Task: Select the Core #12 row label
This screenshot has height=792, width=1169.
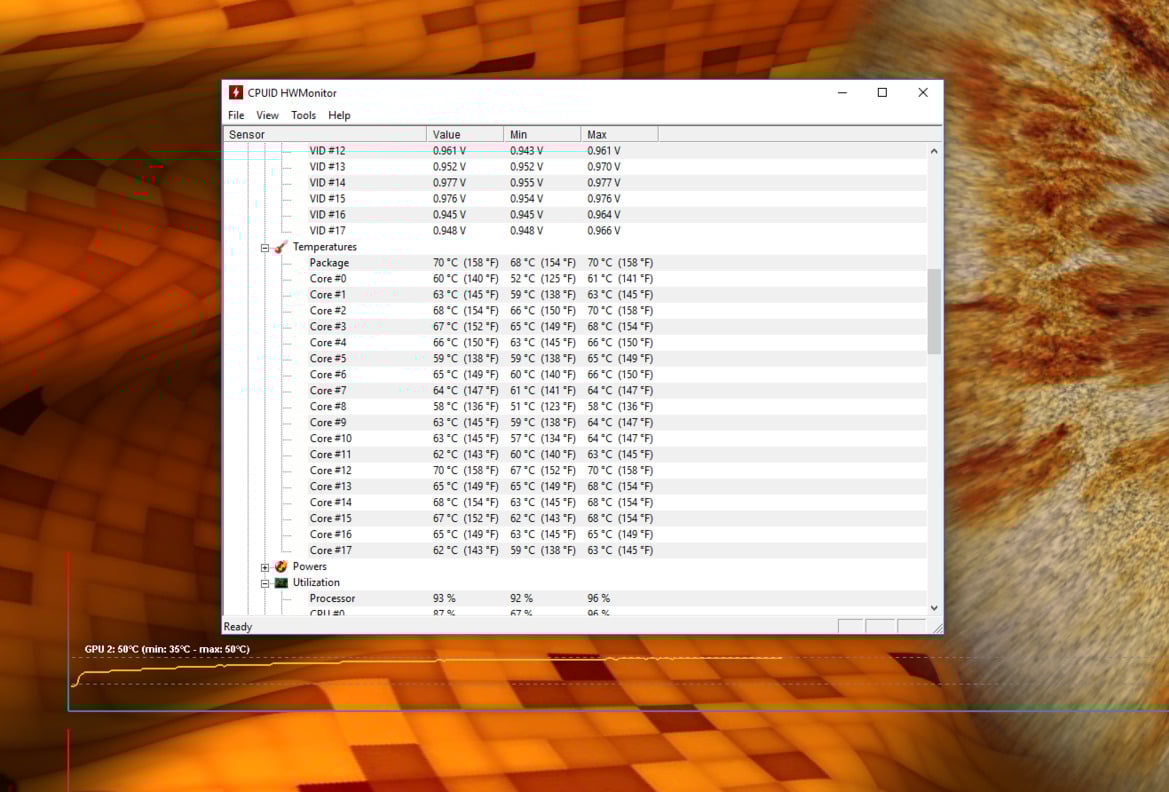Action: click(330, 471)
